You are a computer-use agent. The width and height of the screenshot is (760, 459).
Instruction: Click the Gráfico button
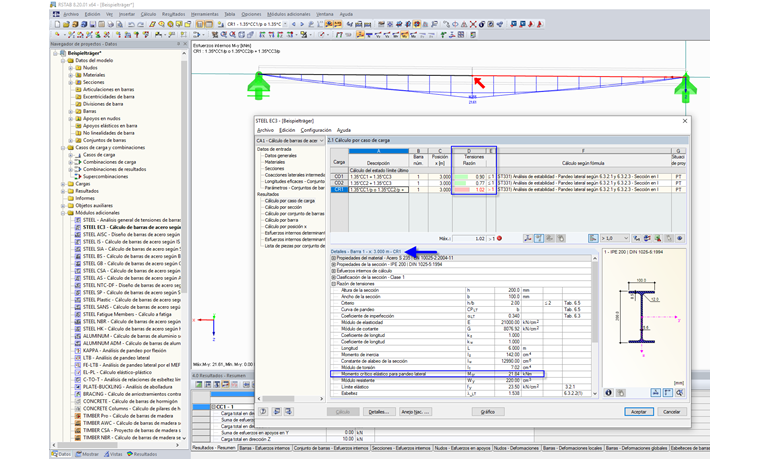pyautogui.click(x=487, y=411)
